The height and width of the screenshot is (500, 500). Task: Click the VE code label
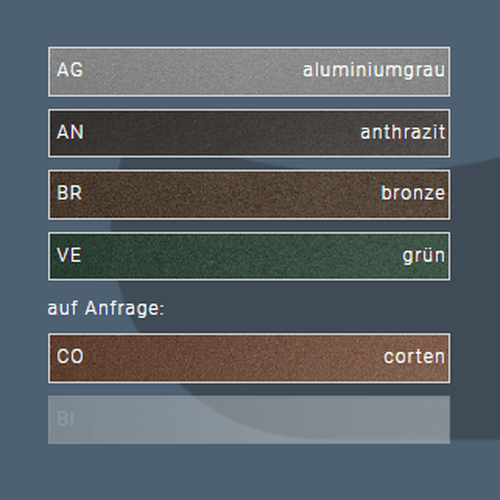click(69, 255)
